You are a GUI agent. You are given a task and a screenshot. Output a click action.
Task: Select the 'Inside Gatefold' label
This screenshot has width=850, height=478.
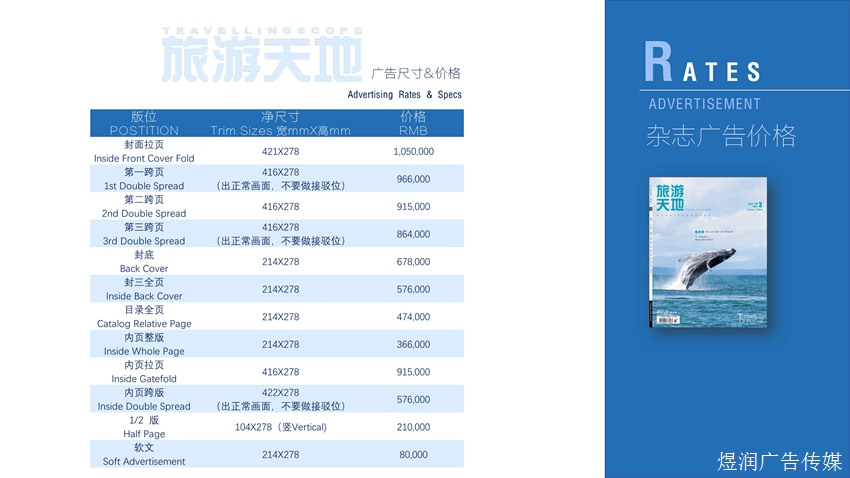(x=144, y=379)
